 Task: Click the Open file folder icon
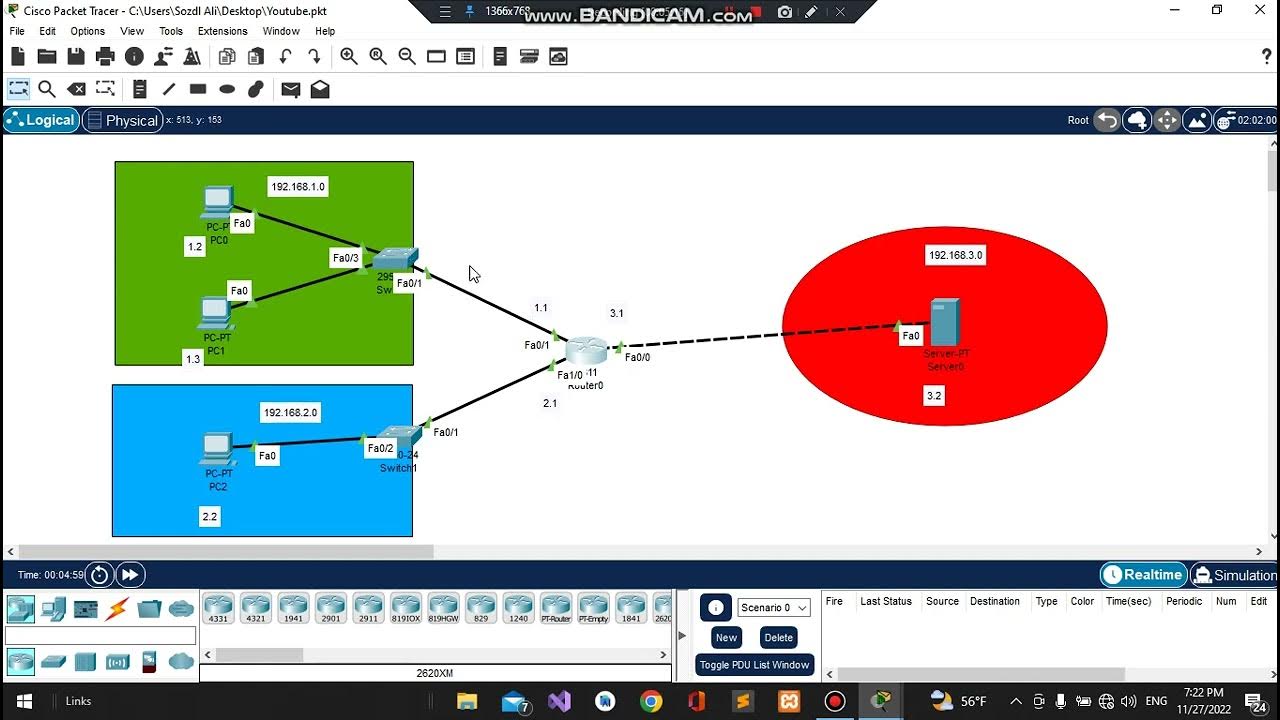pos(47,57)
